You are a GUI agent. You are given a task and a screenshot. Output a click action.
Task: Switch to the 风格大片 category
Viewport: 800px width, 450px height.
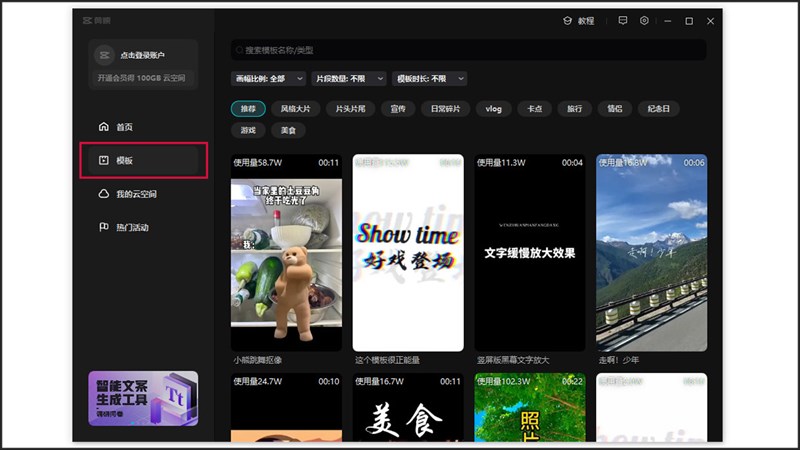tap(297, 108)
